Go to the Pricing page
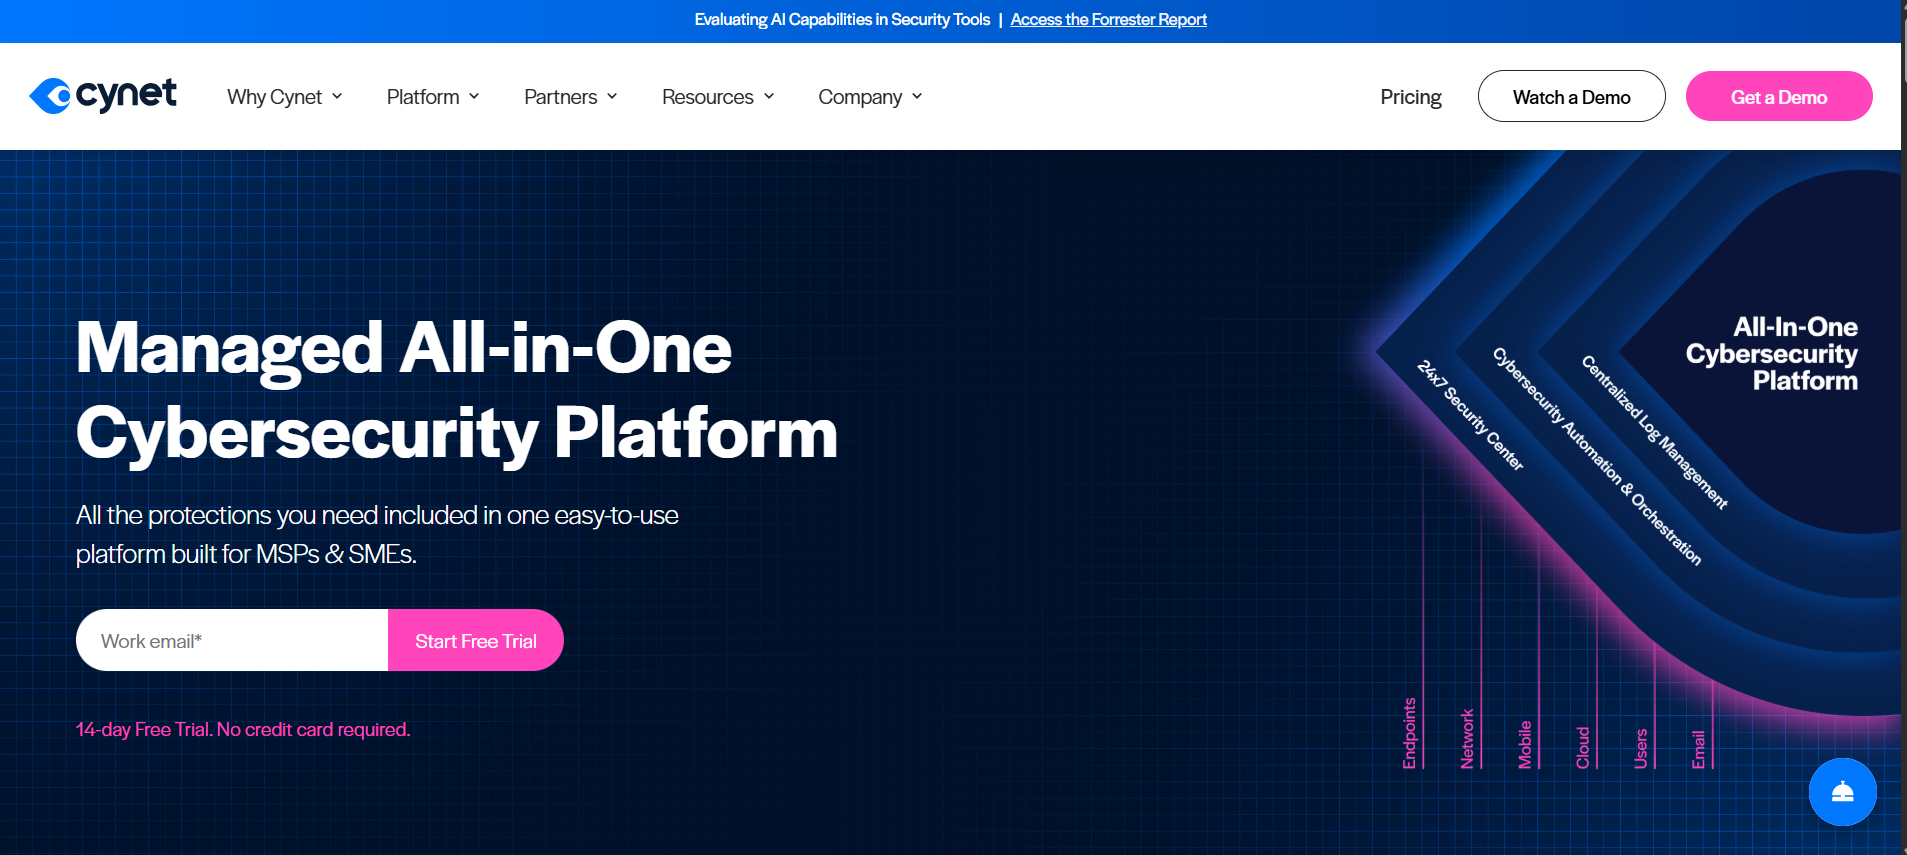The width and height of the screenshot is (1907, 855). (x=1410, y=97)
